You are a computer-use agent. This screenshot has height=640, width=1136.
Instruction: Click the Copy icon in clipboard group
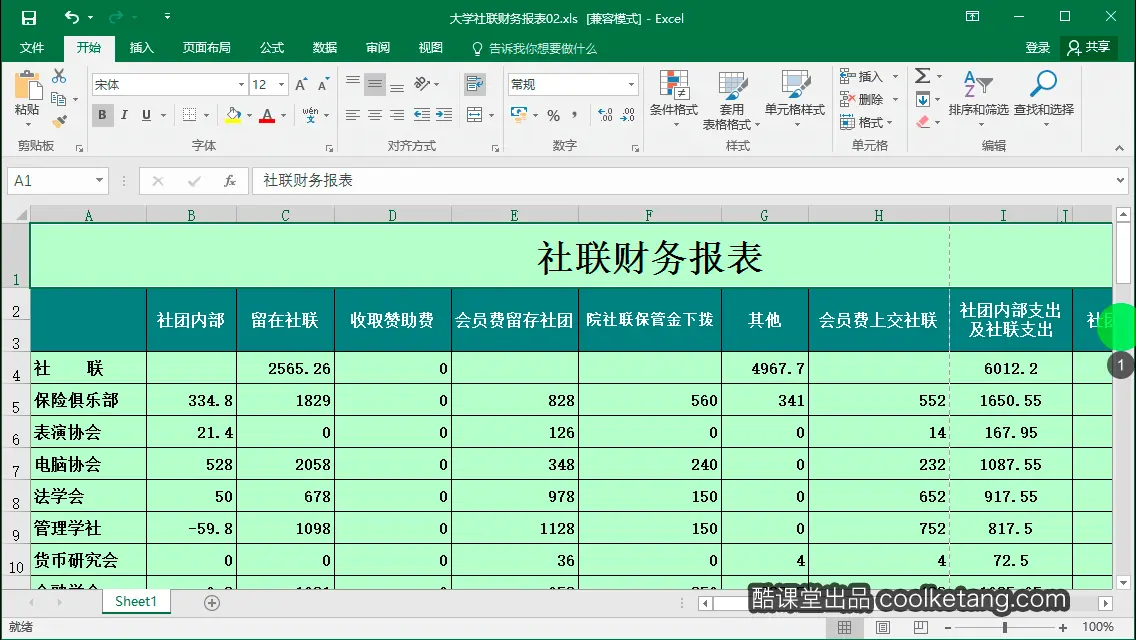point(59,99)
